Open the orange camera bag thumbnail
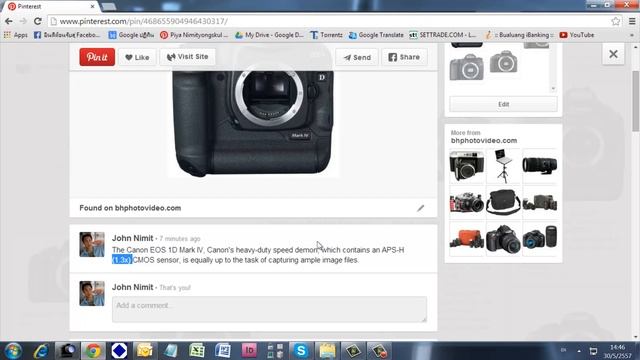640x360 pixels. tap(467, 239)
